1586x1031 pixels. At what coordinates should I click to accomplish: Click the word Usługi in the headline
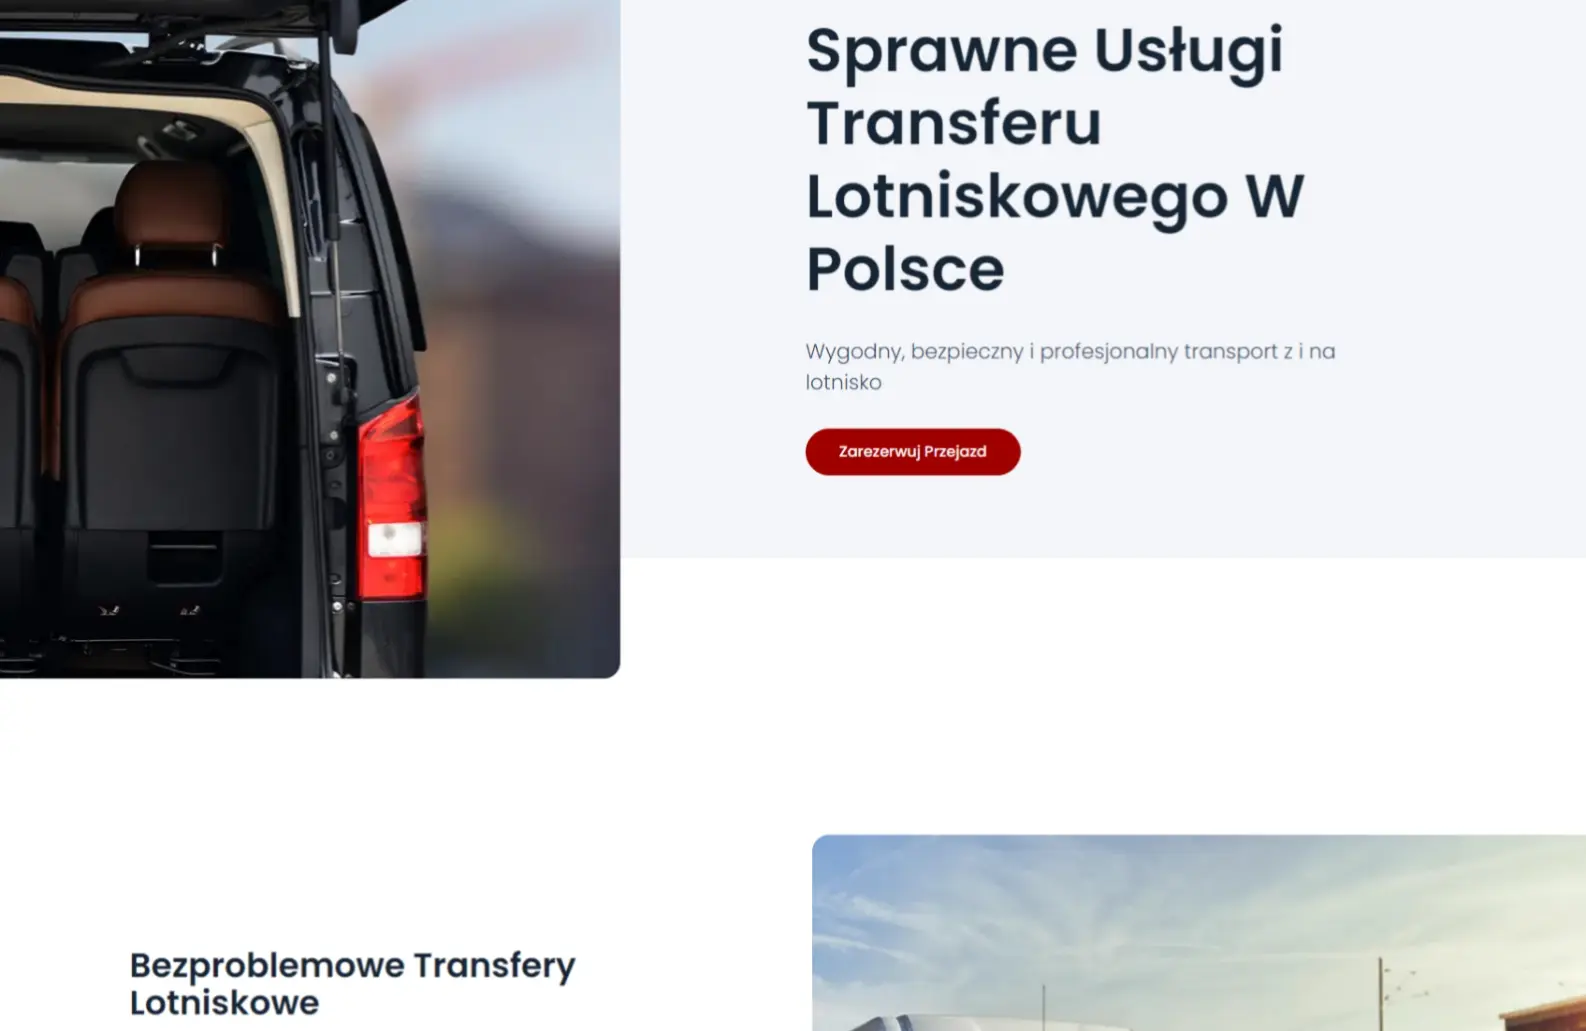pyautogui.click(x=1188, y=52)
